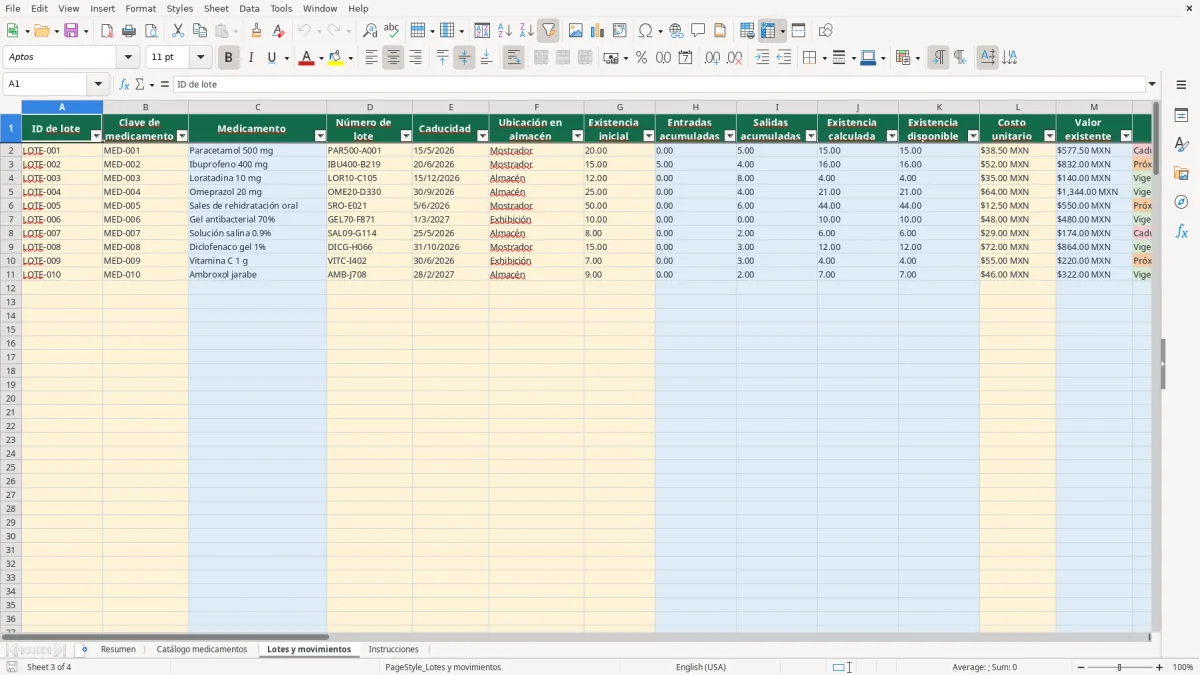Image resolution: width=1200 pixels, height=675 pixels.
Task: Expand the Name Box dropdown
Action: tap(98, 85)
